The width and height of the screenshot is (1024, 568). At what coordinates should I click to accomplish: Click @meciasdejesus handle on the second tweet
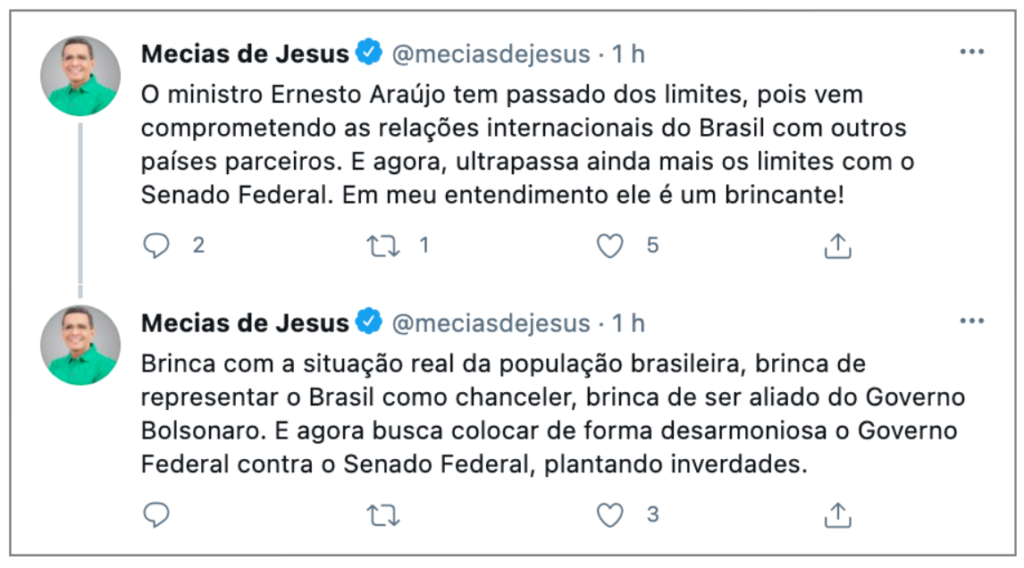[x=491, y=323]
